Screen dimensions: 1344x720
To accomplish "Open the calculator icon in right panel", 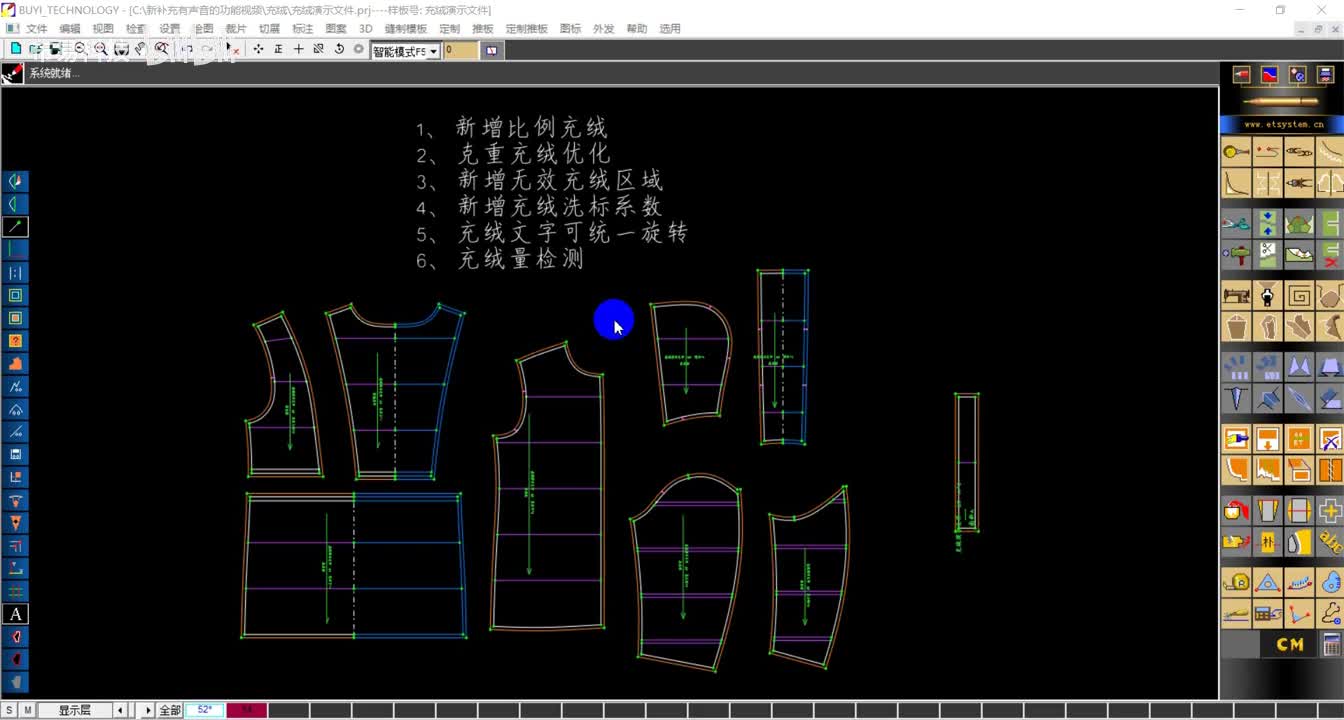I will click(x=1330, y=644).
